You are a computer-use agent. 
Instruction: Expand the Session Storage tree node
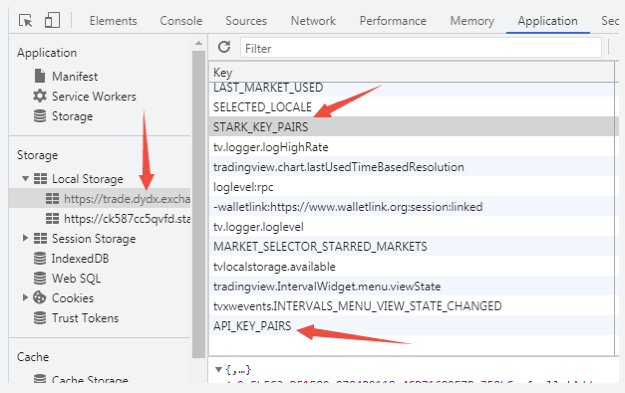[x=25, y=238]
